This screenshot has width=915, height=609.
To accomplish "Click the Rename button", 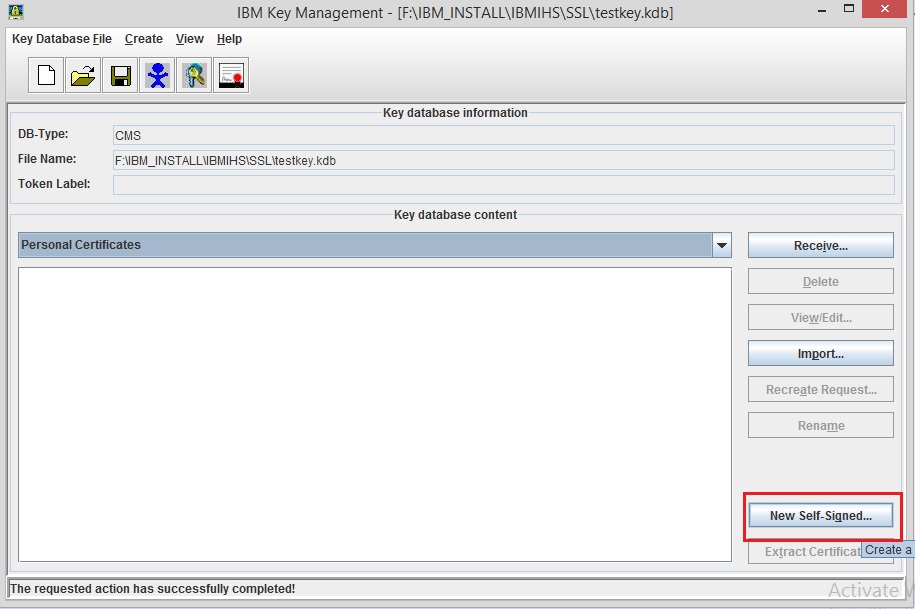I will point(820,425).
